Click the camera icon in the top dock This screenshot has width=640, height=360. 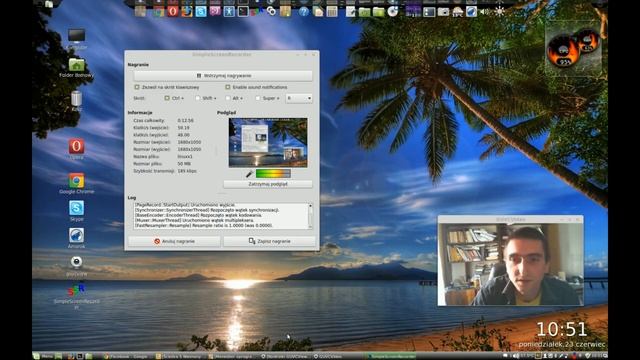[443, 12]
